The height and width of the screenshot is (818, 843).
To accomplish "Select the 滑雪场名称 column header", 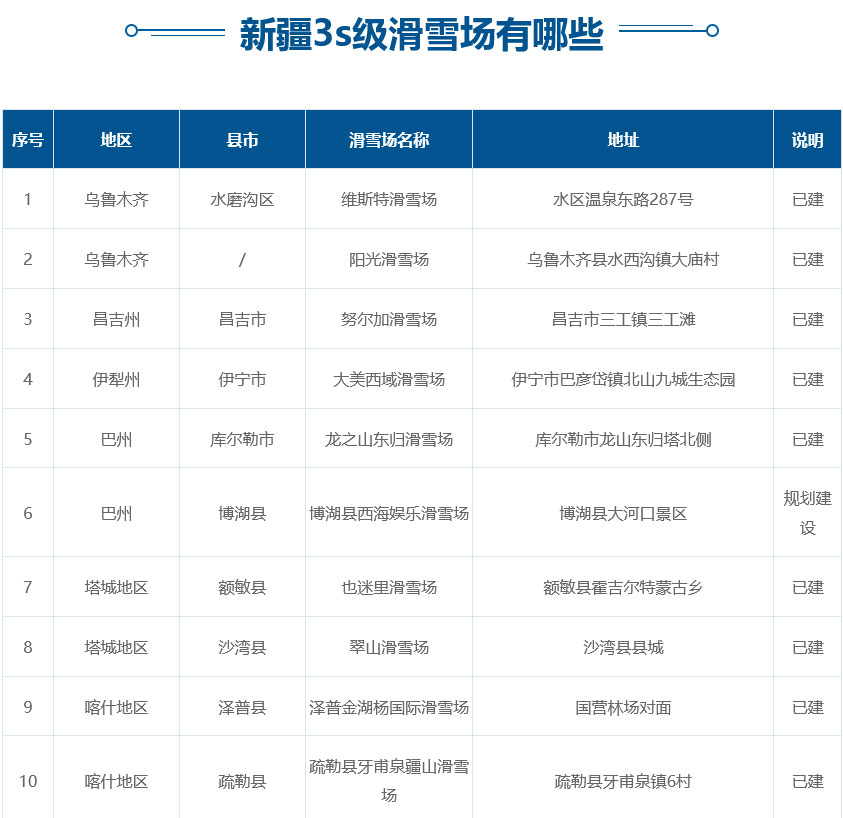I will point(389,140).
